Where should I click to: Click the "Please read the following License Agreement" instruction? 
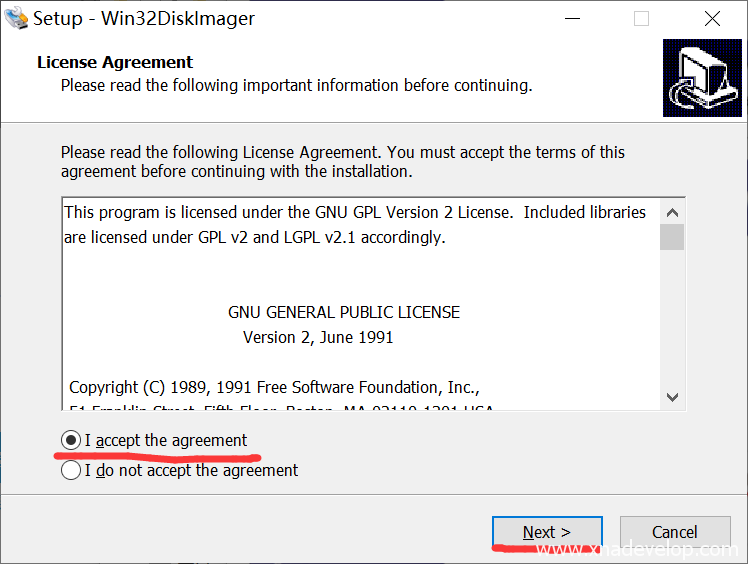[343, 152]
